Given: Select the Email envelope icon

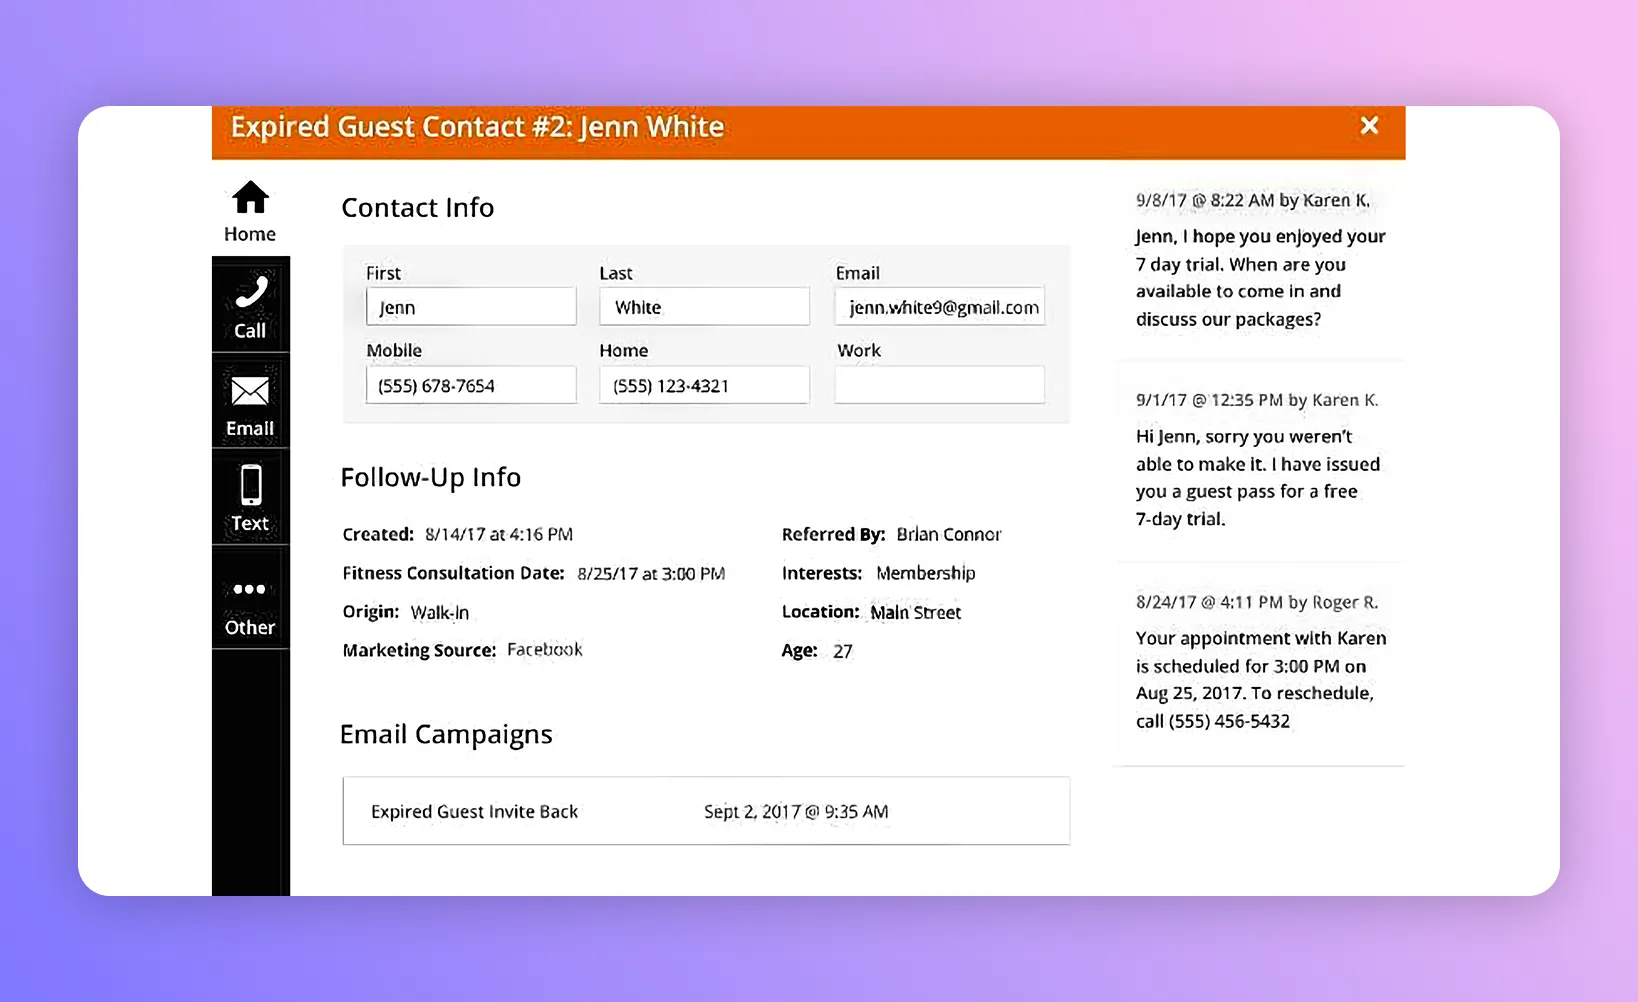Looking at the screenshot, I should [250, 392].
